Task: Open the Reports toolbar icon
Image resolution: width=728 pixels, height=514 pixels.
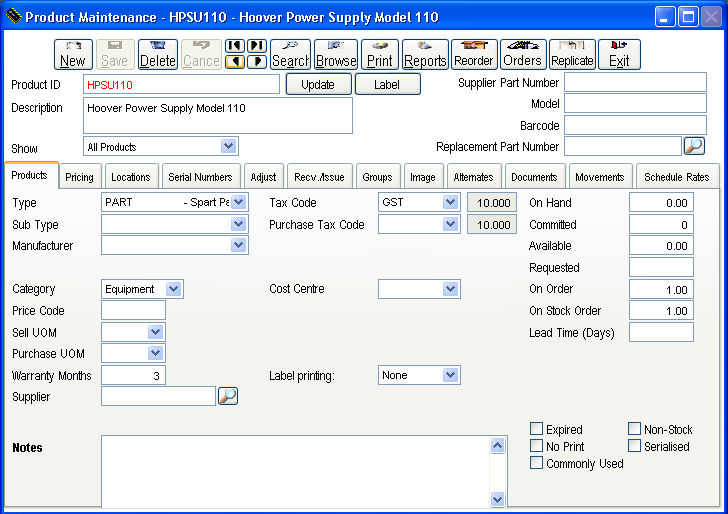Action: click(425, 54)
